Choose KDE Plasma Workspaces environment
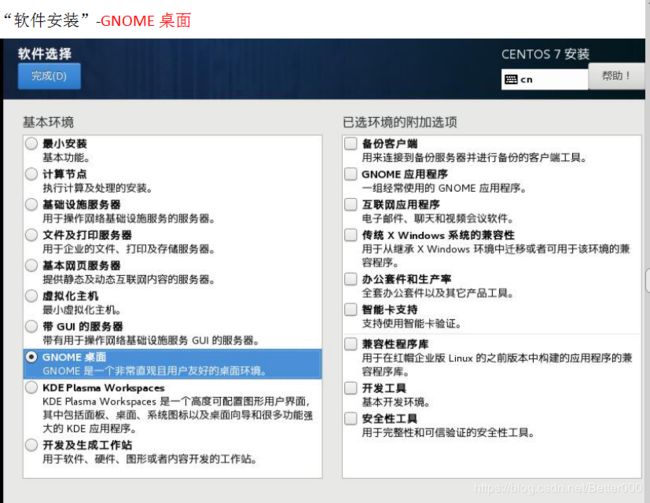 pos(32,388)
